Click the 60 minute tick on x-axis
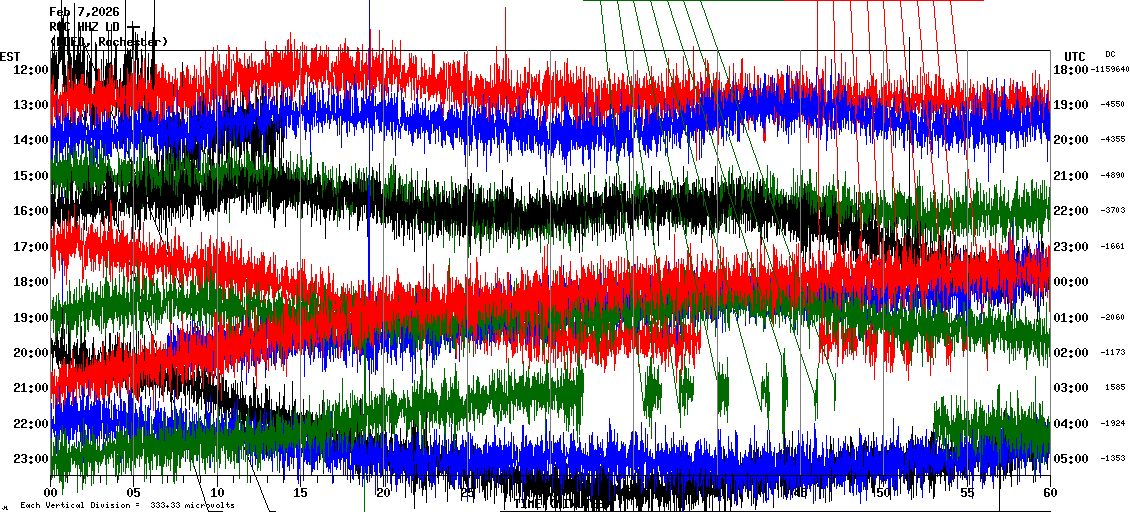The height and width of the screenshot is (519, 1130). tap(1048, 493)
